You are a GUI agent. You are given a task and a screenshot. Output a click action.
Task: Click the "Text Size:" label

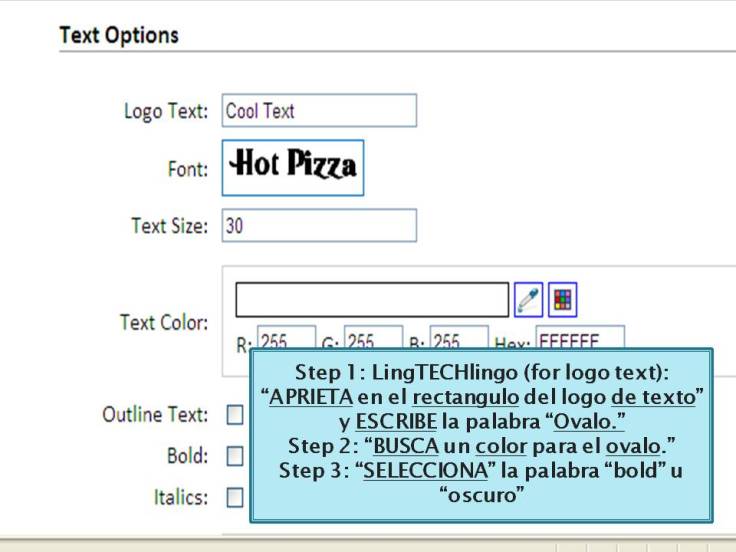[x=169, y=225]
